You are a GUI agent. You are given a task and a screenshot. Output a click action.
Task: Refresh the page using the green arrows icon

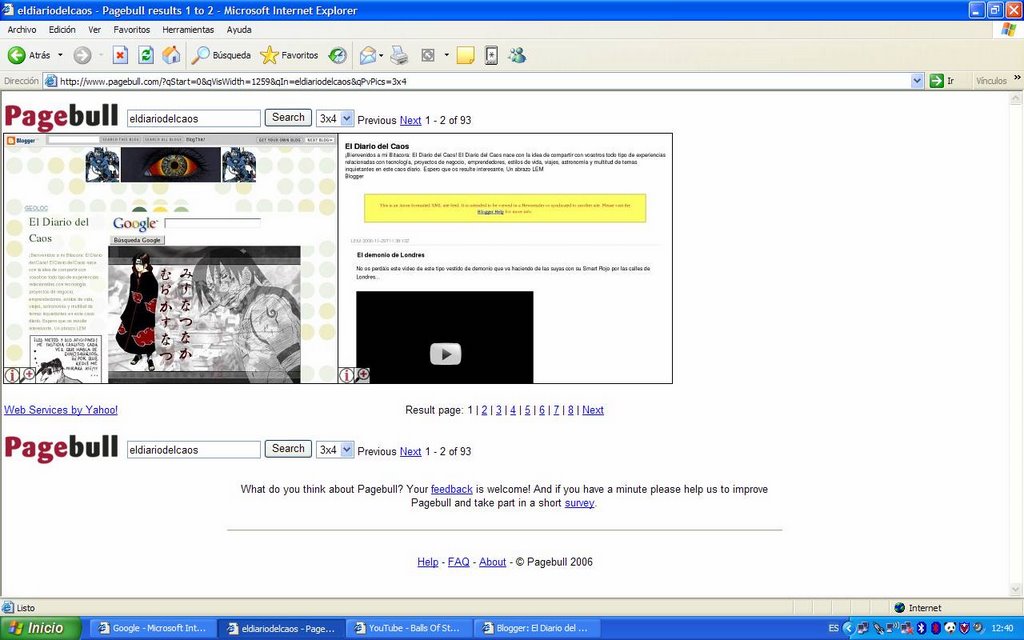click(146, 56)
